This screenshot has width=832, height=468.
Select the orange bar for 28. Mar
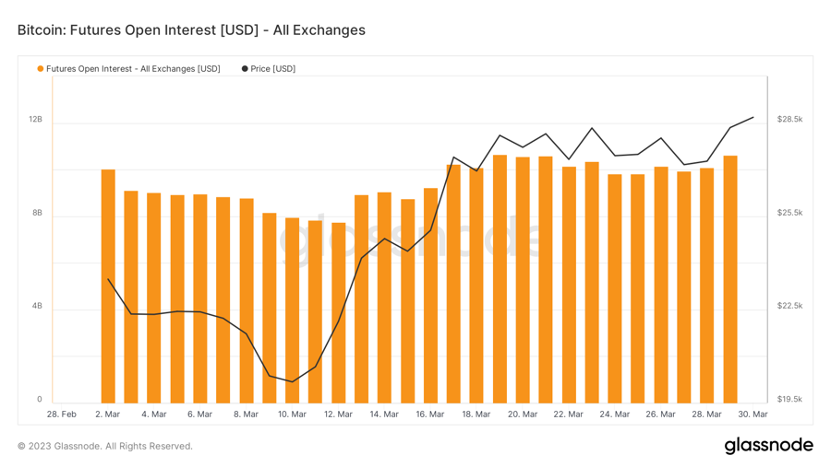707,285
